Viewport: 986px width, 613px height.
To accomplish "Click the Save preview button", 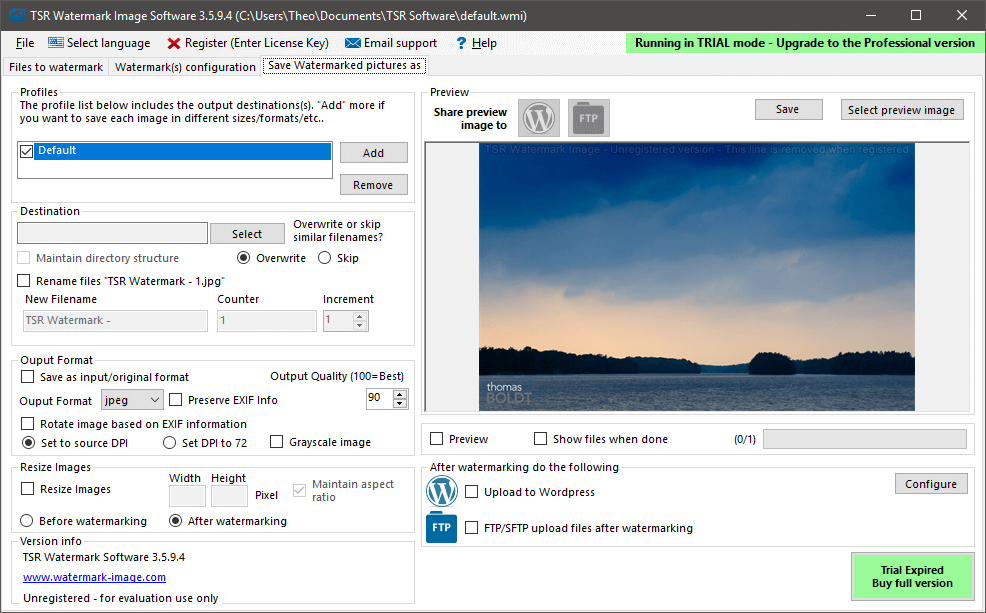I will coord(789,109).
